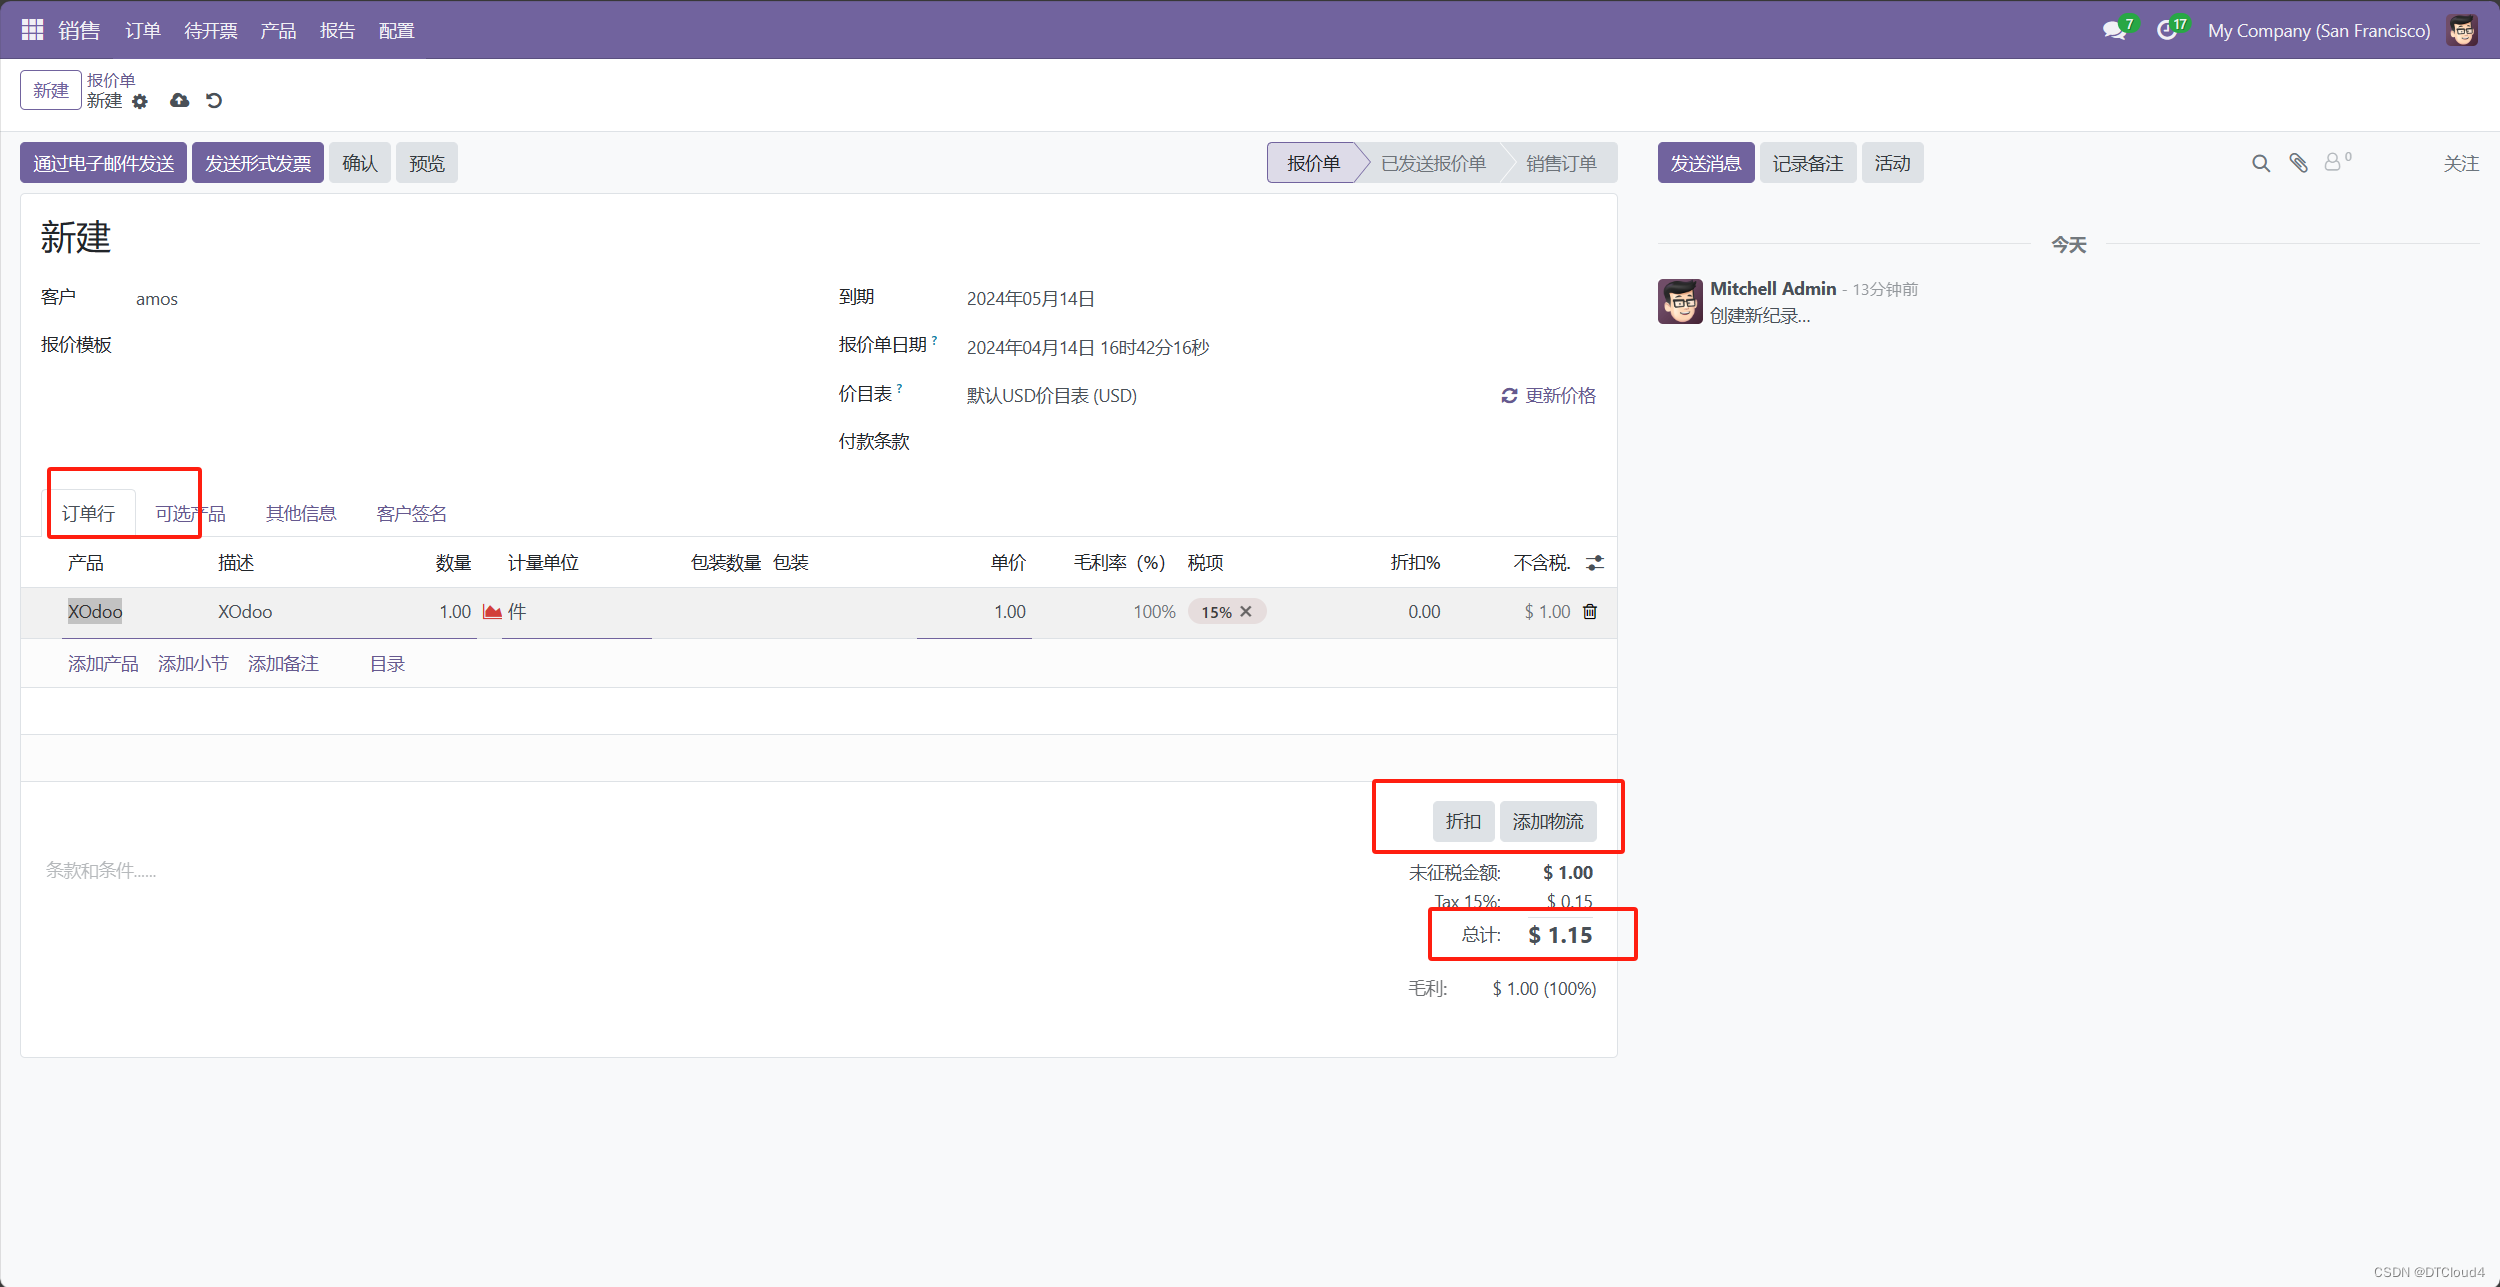
Task: Click the gear actions icon beside 新建
Action: (x=140, y=101)
